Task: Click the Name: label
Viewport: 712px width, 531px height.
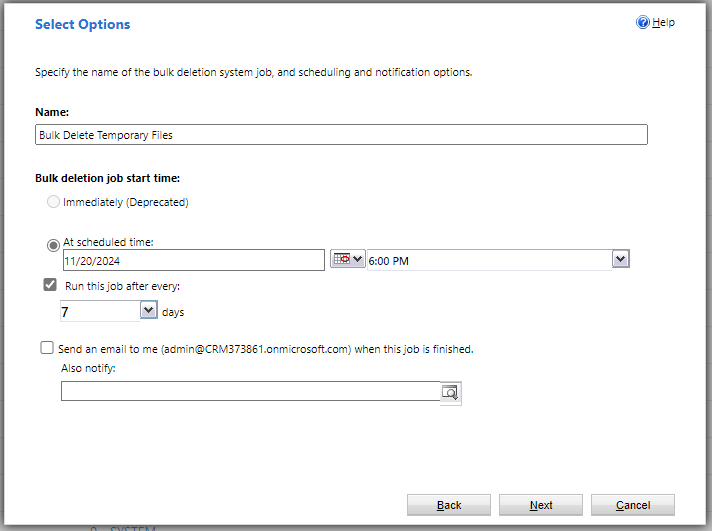Action: pyautogui.click(x=52, y=112)
